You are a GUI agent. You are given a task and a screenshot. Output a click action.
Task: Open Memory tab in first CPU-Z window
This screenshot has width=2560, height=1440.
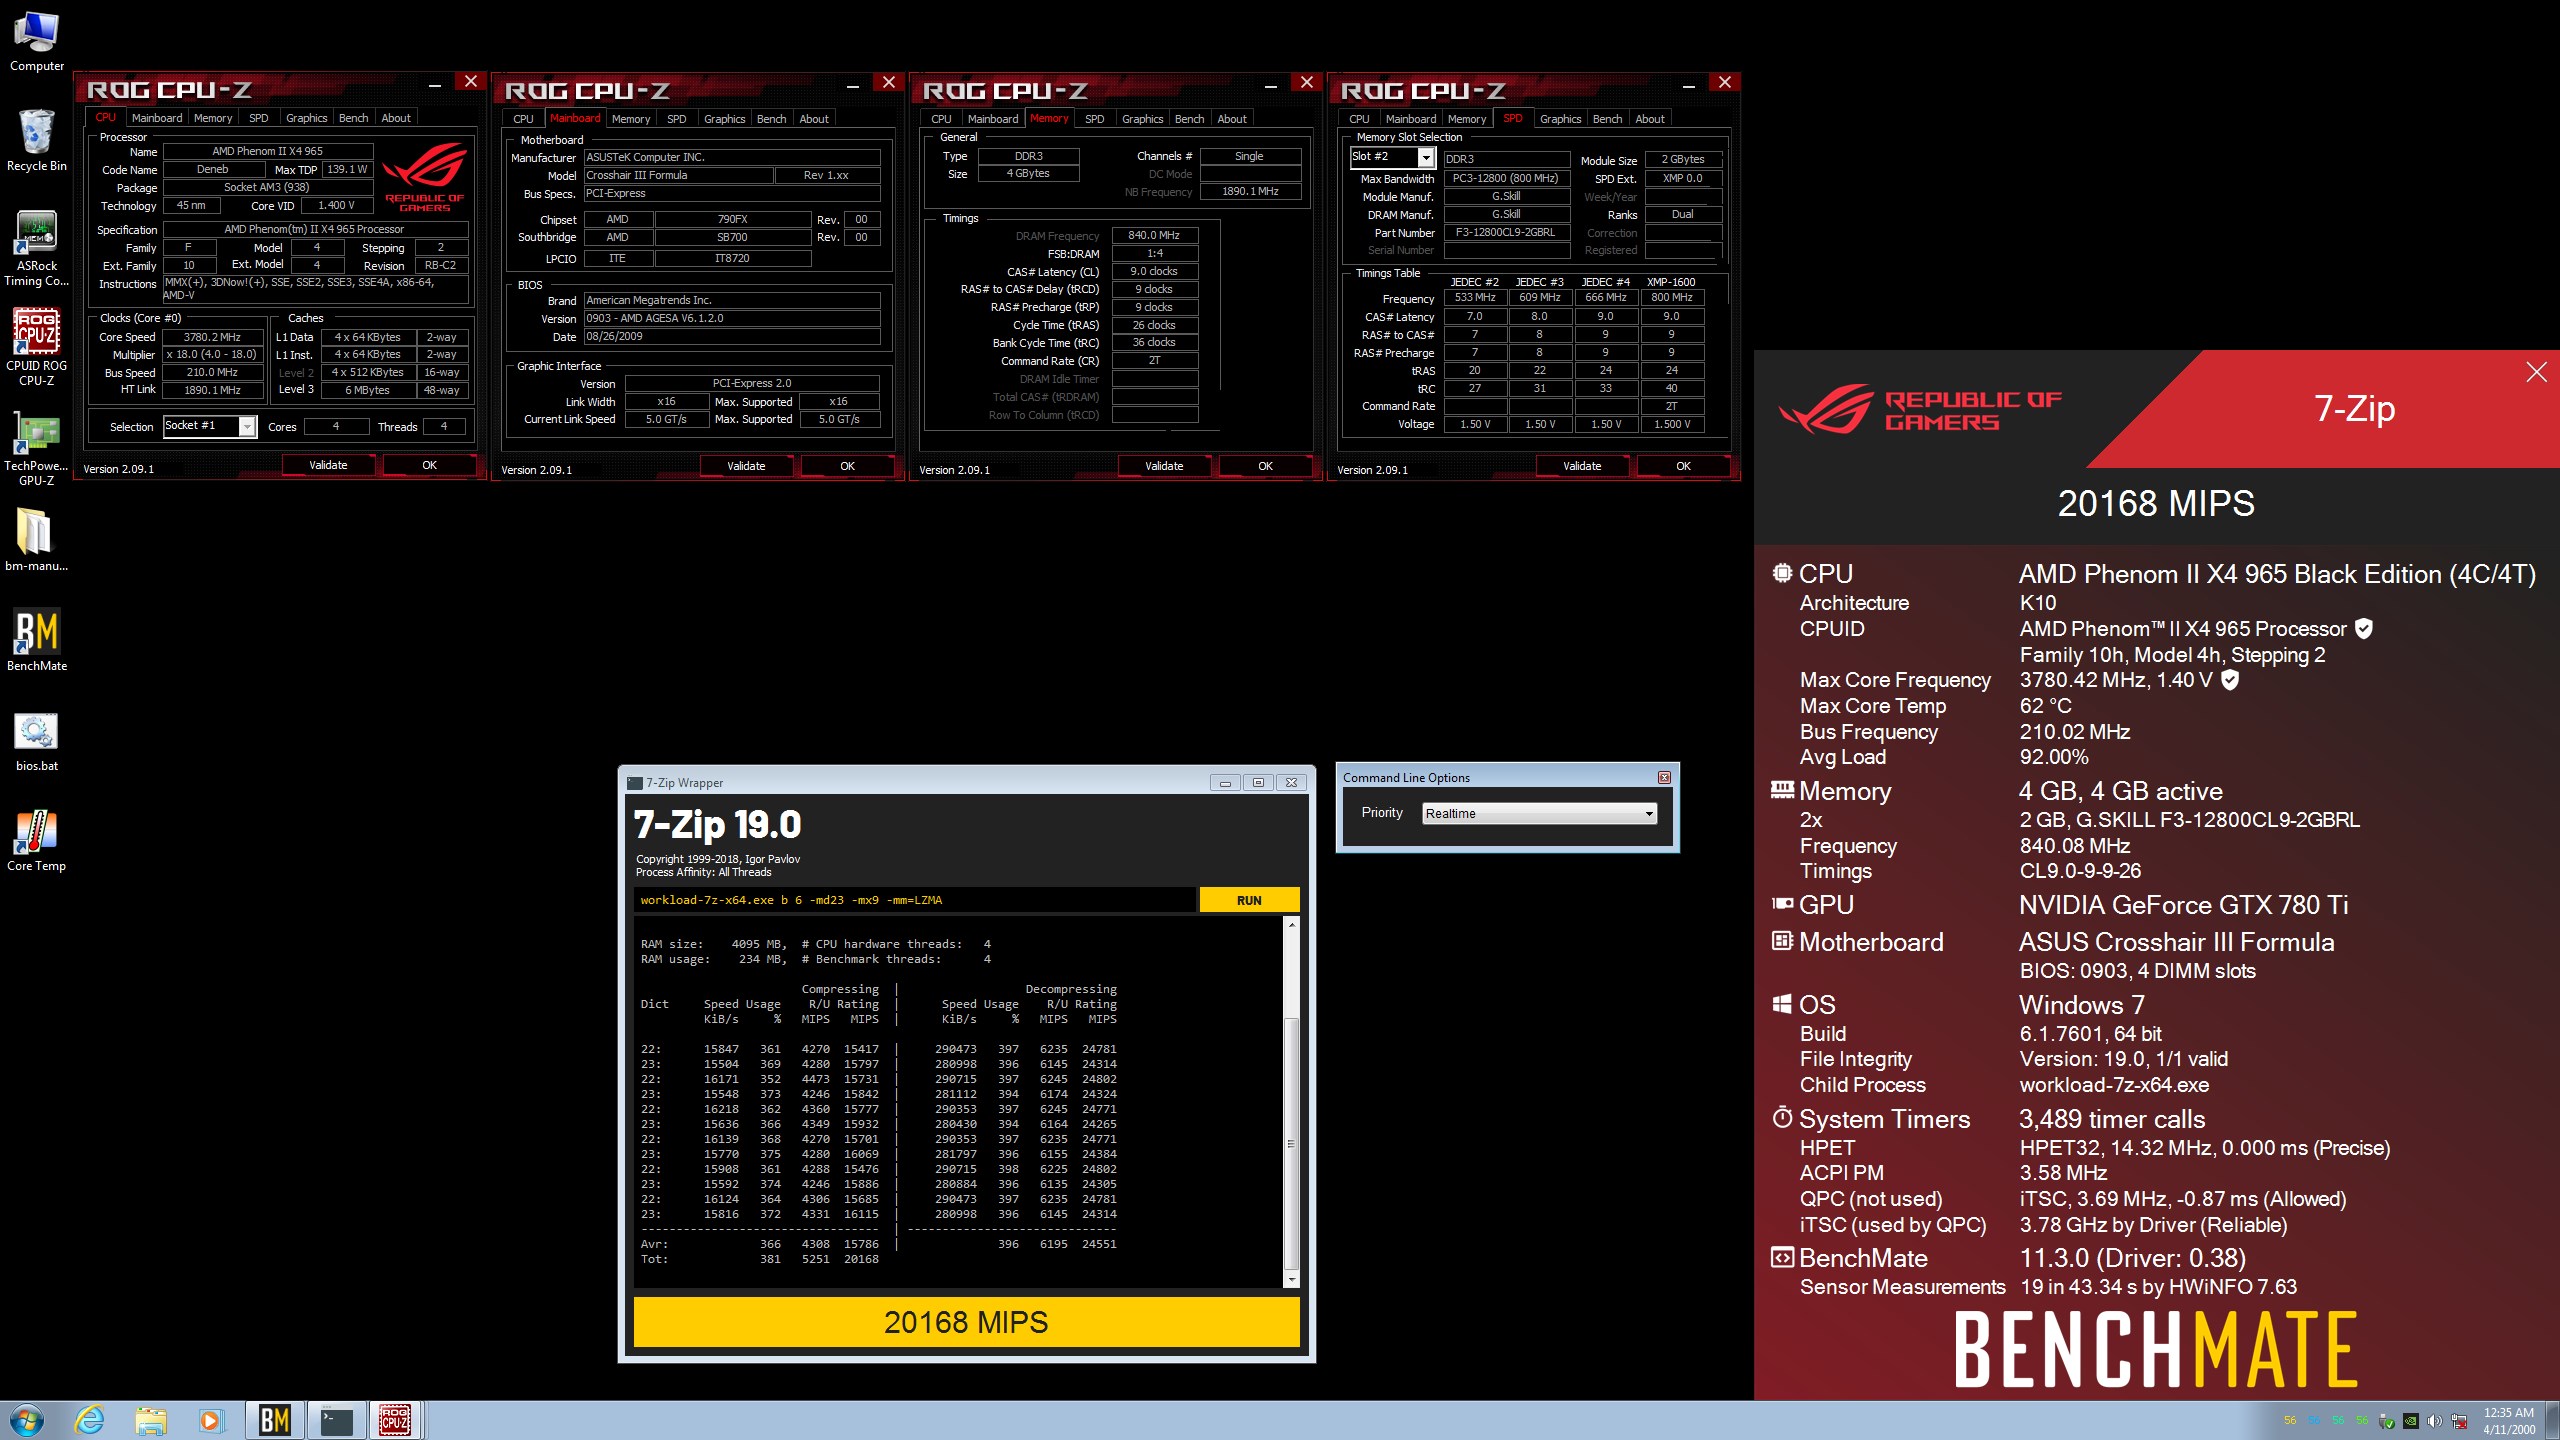213,118
